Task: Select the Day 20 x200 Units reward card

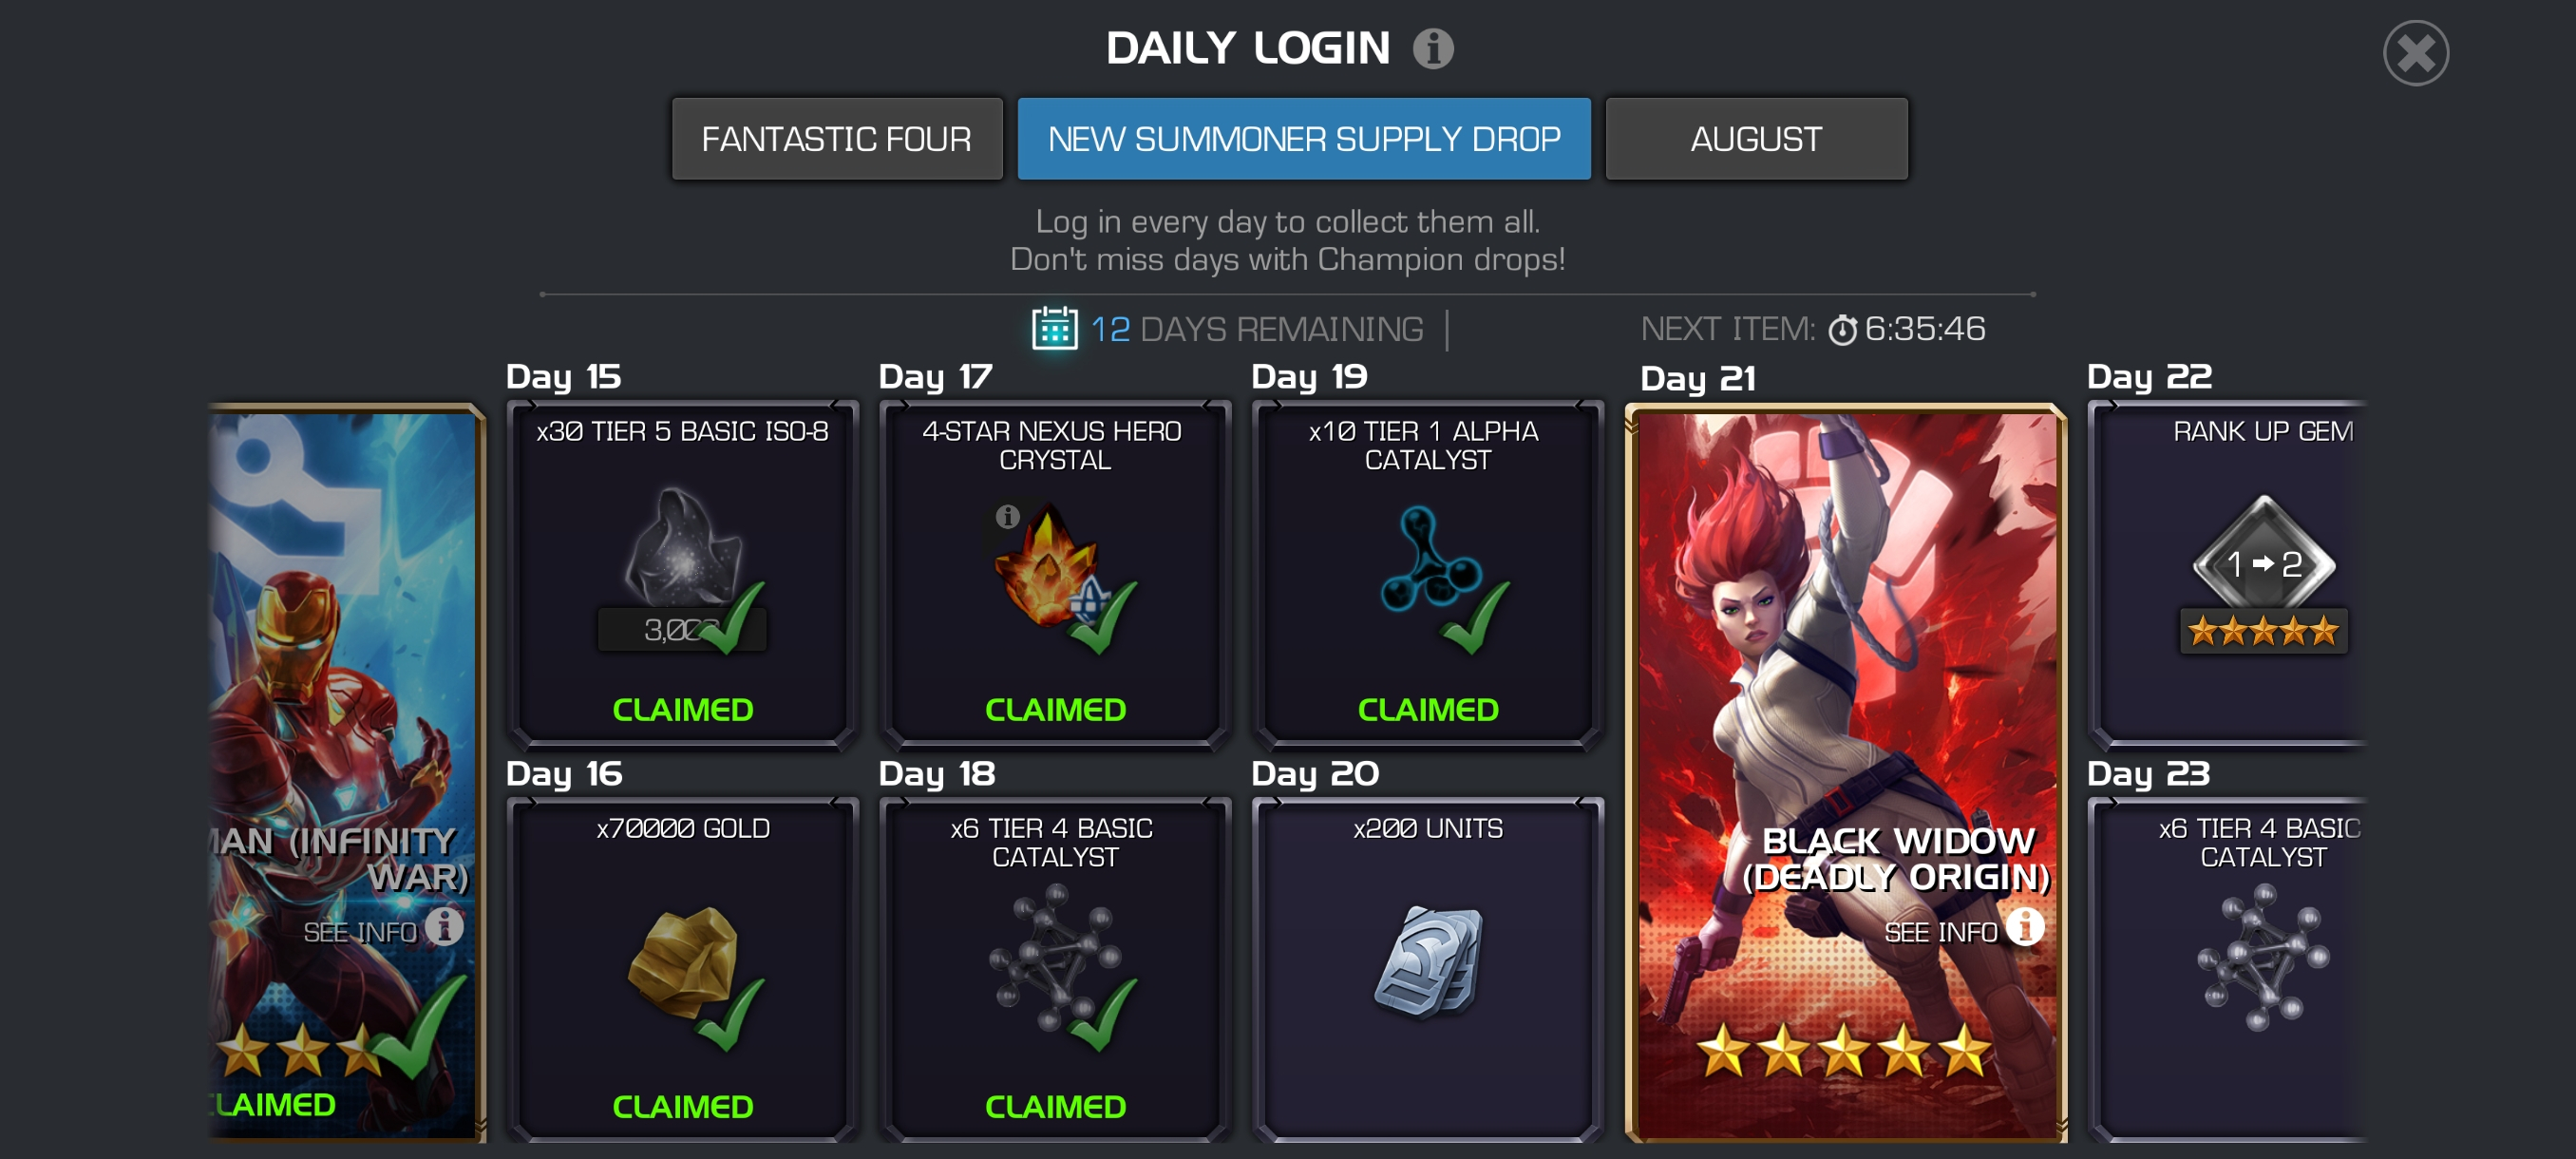Action: coord(1428,969)
